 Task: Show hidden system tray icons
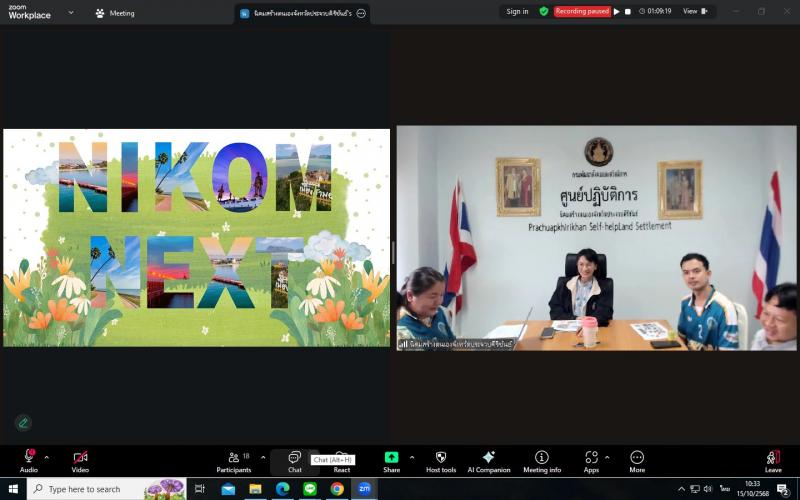(x=681, y=489)
